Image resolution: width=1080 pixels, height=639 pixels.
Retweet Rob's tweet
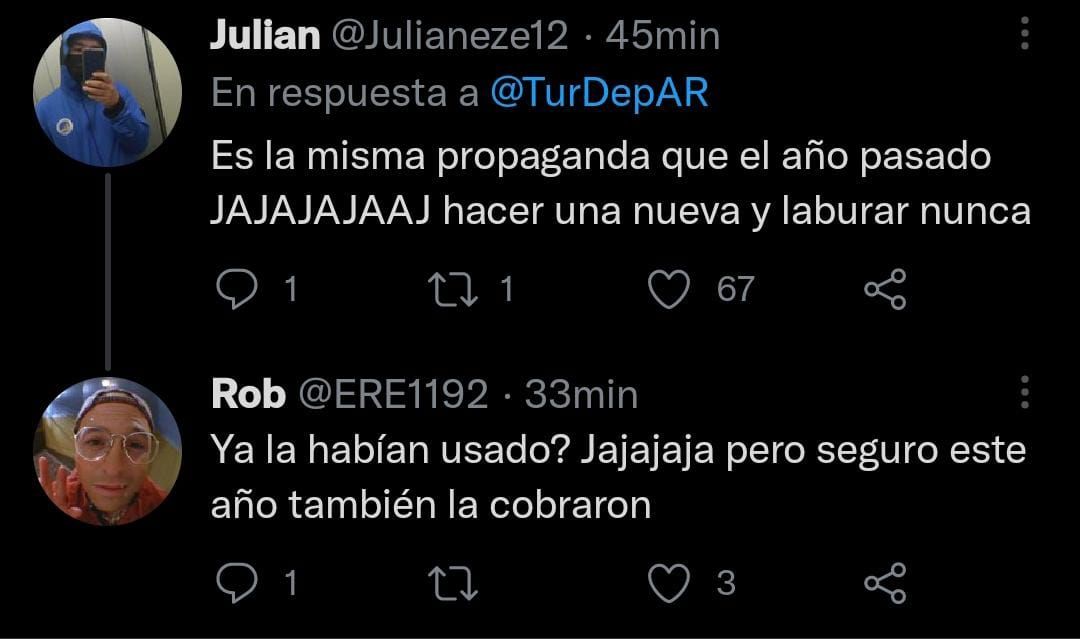(453, 583)
